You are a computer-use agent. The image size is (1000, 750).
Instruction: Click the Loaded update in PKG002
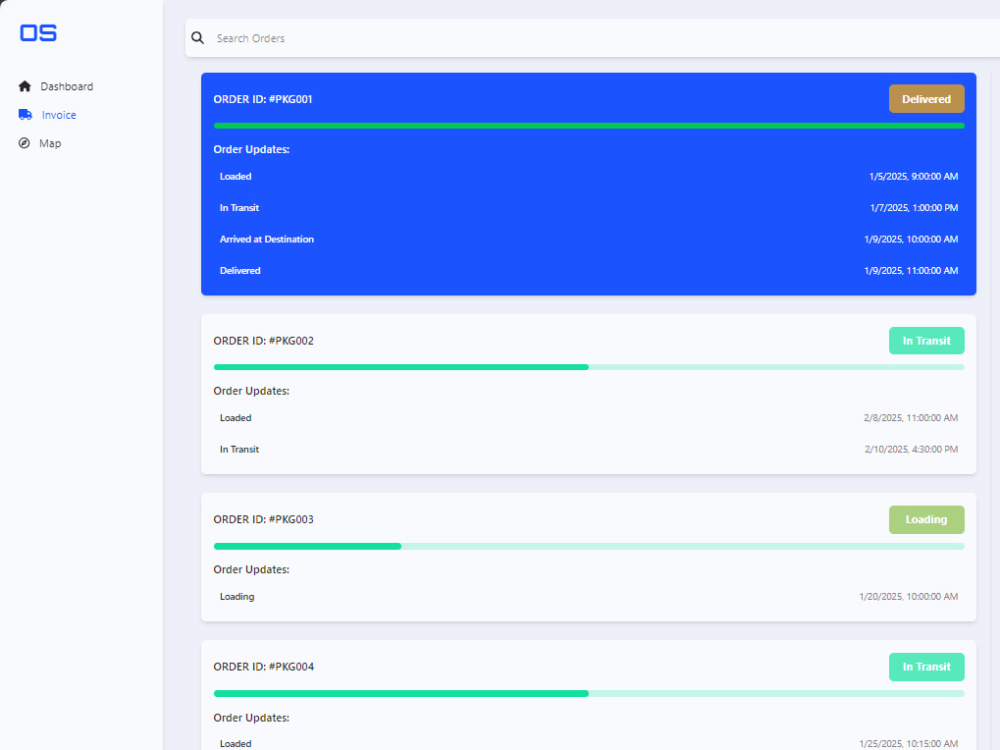click(x=235, y=418)
